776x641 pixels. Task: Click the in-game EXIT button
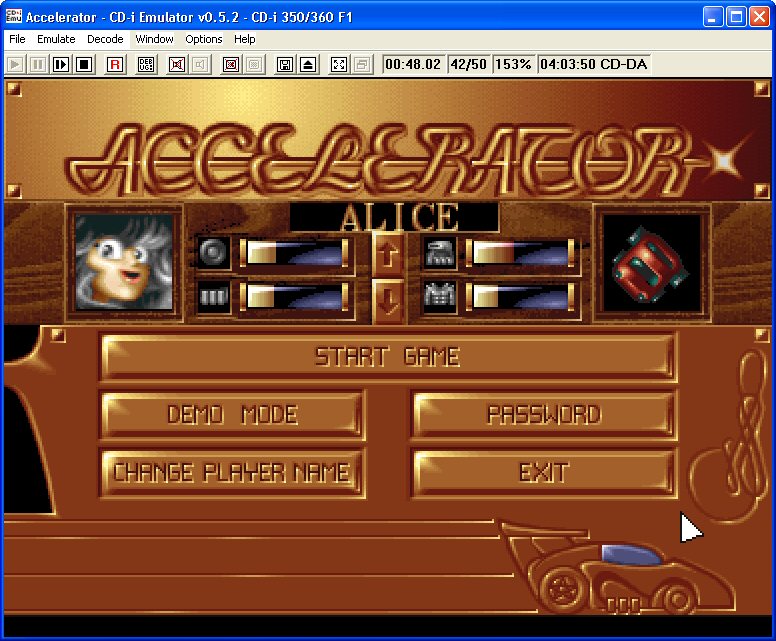[x=544, y=473]
